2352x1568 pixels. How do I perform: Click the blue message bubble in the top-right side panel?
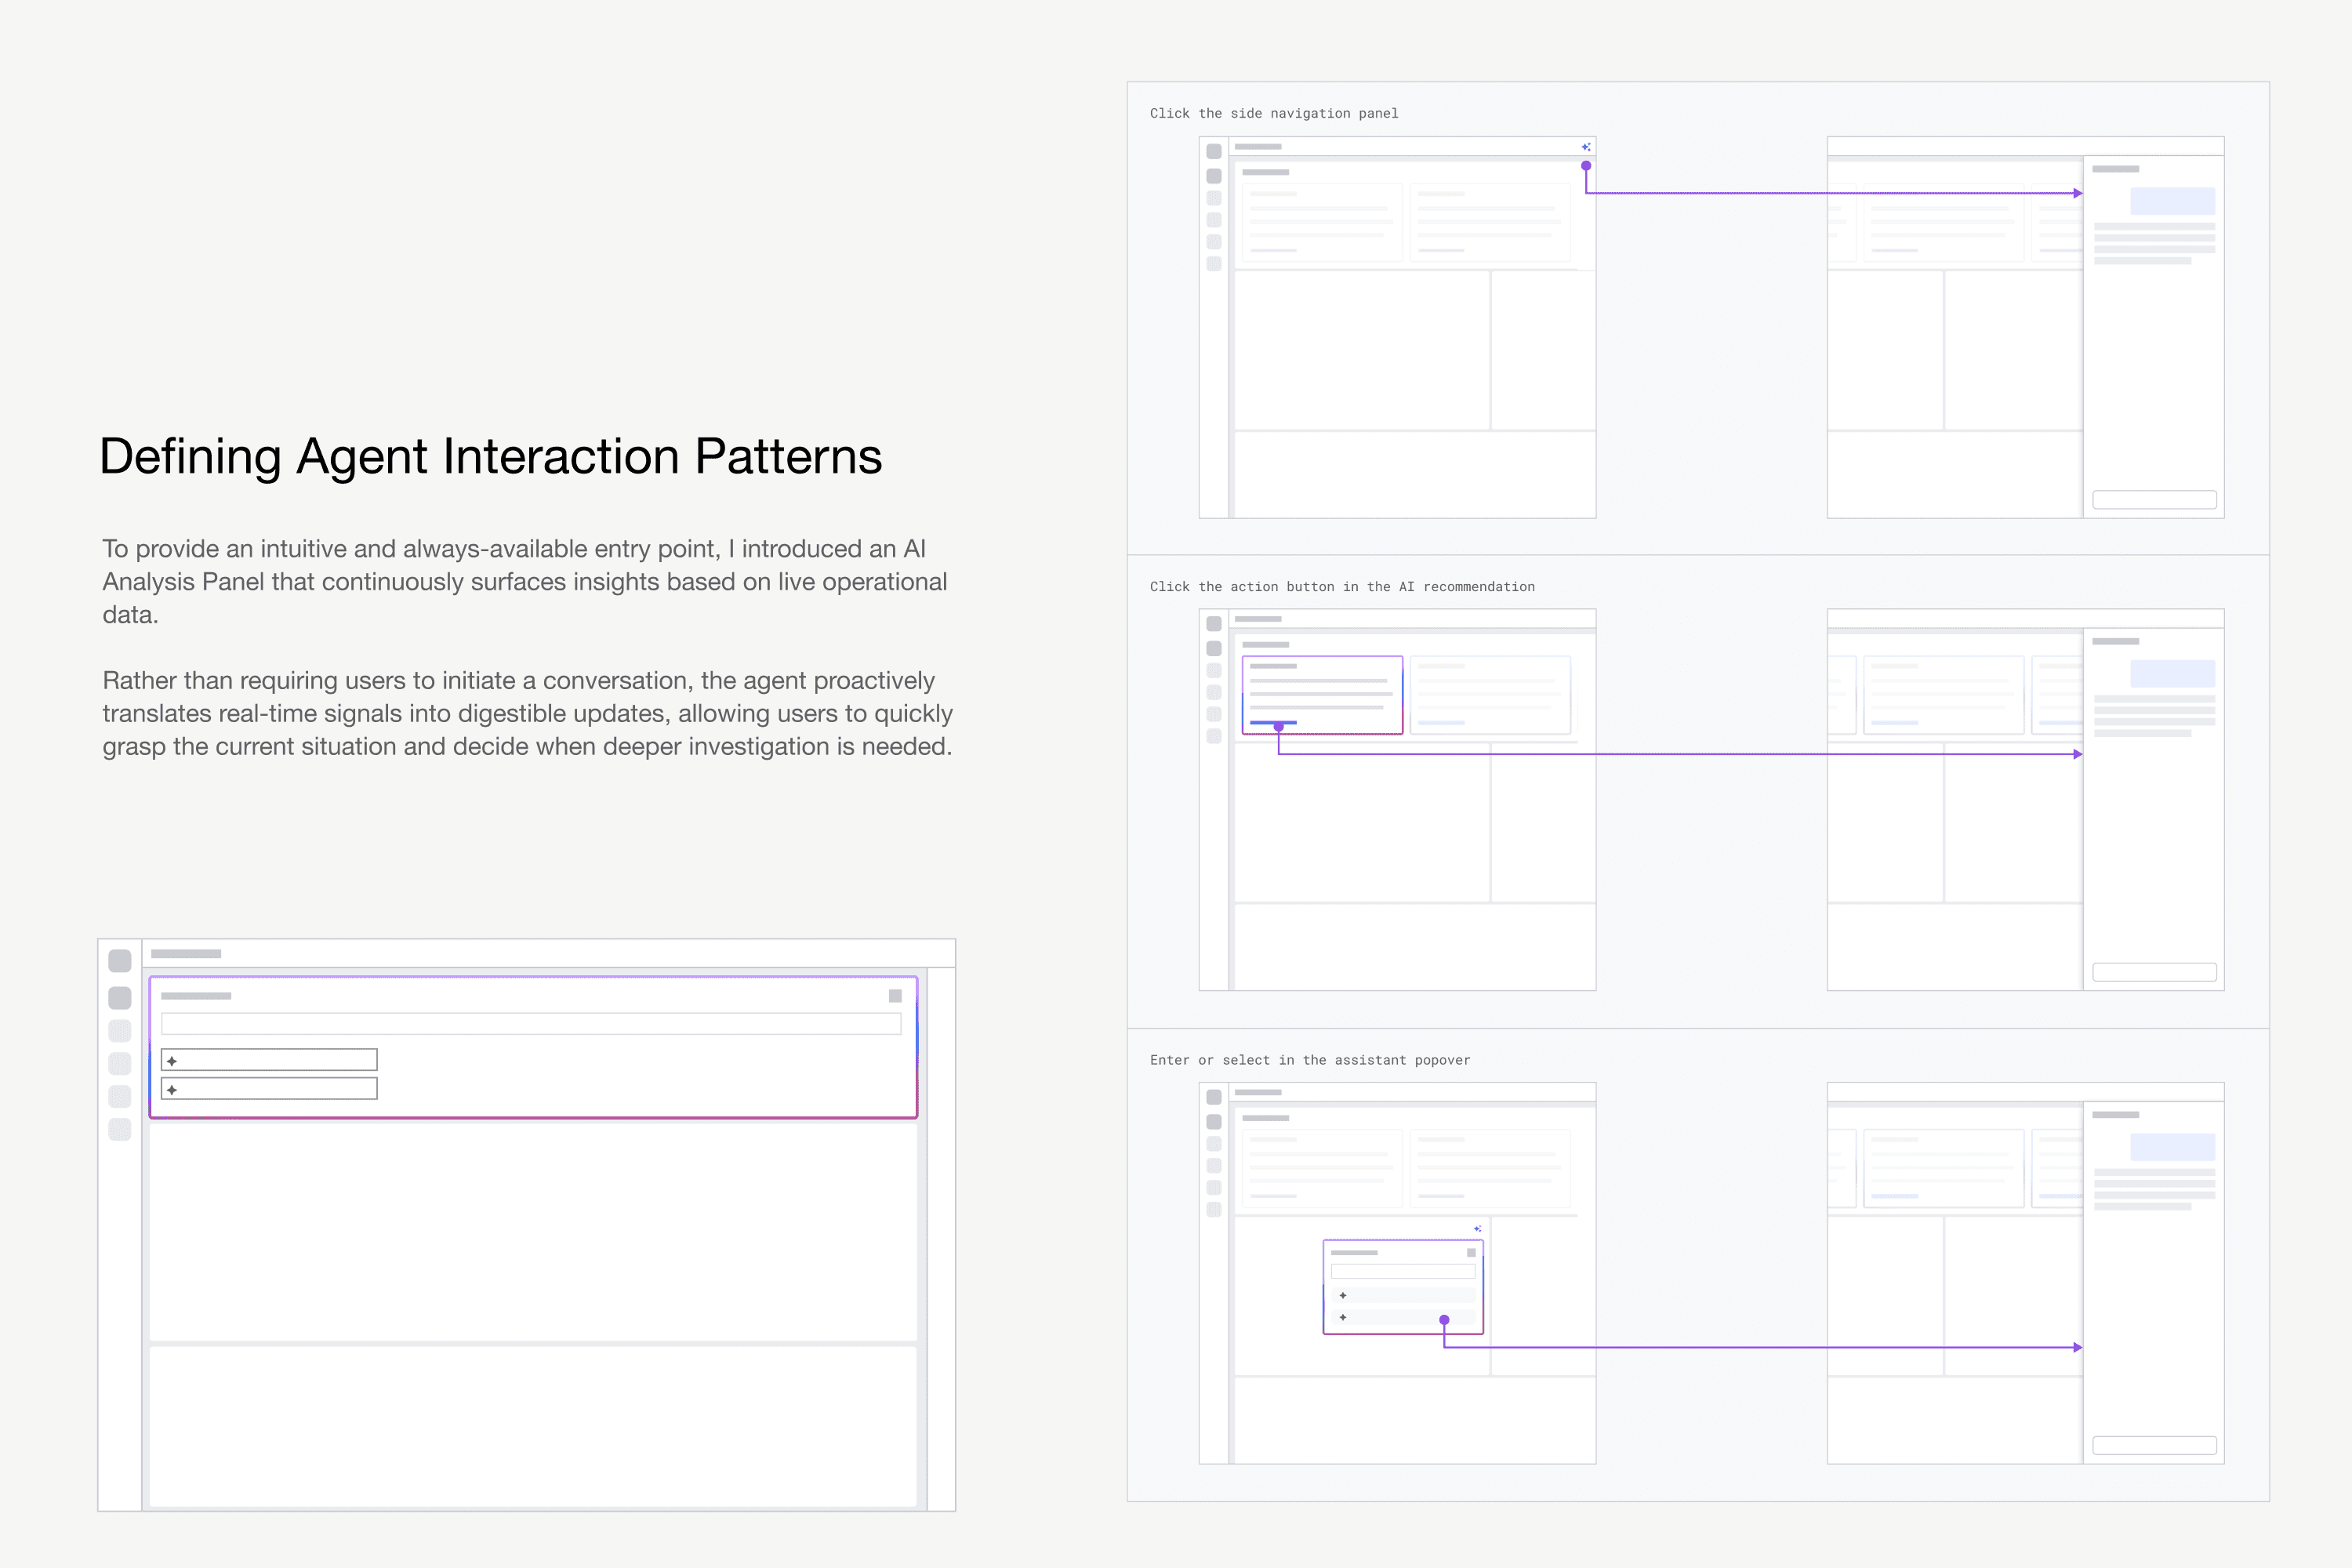click(x=2172, y=201)
